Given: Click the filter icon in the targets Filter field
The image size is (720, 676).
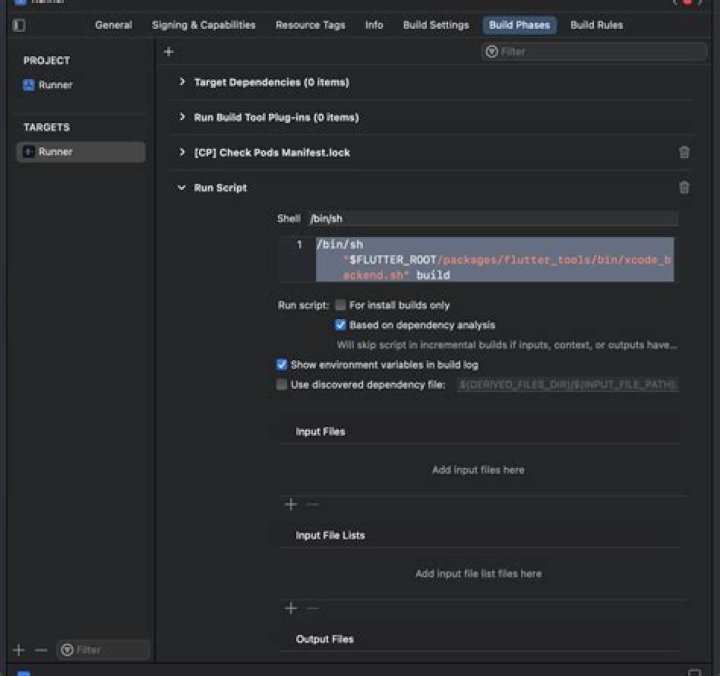Looking at the screenshot, I should pyautogui.click(x=67, y=650).
